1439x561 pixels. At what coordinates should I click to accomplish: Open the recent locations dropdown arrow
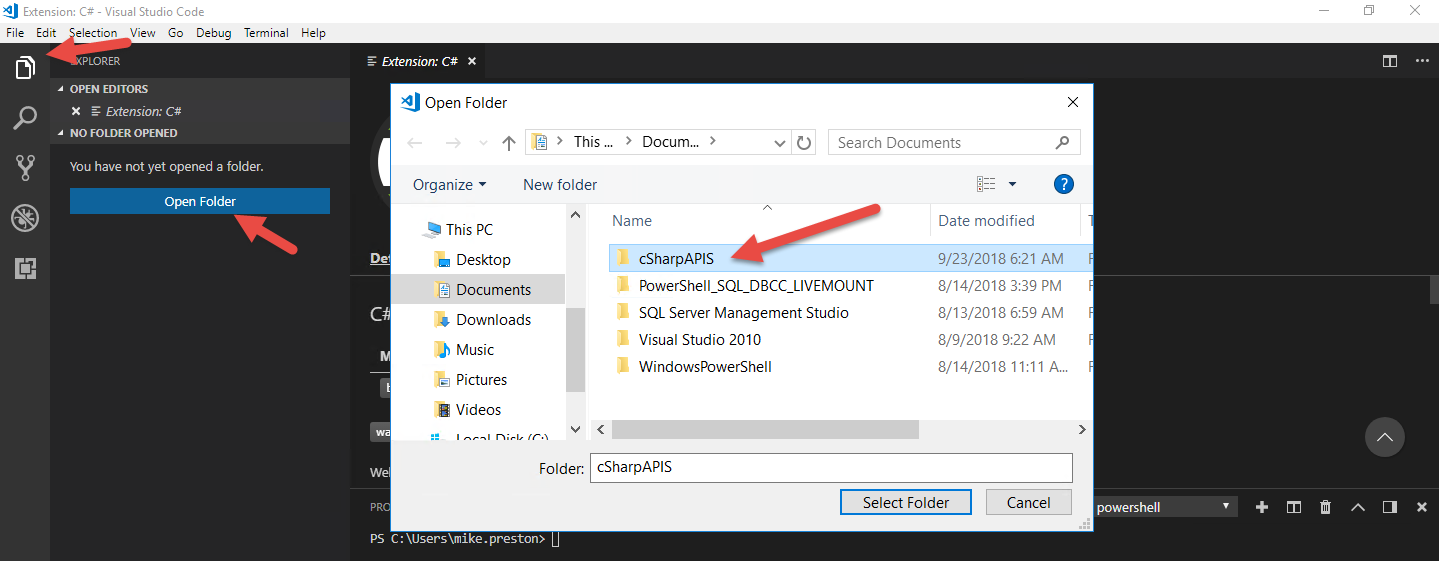[x=484, y=144]
